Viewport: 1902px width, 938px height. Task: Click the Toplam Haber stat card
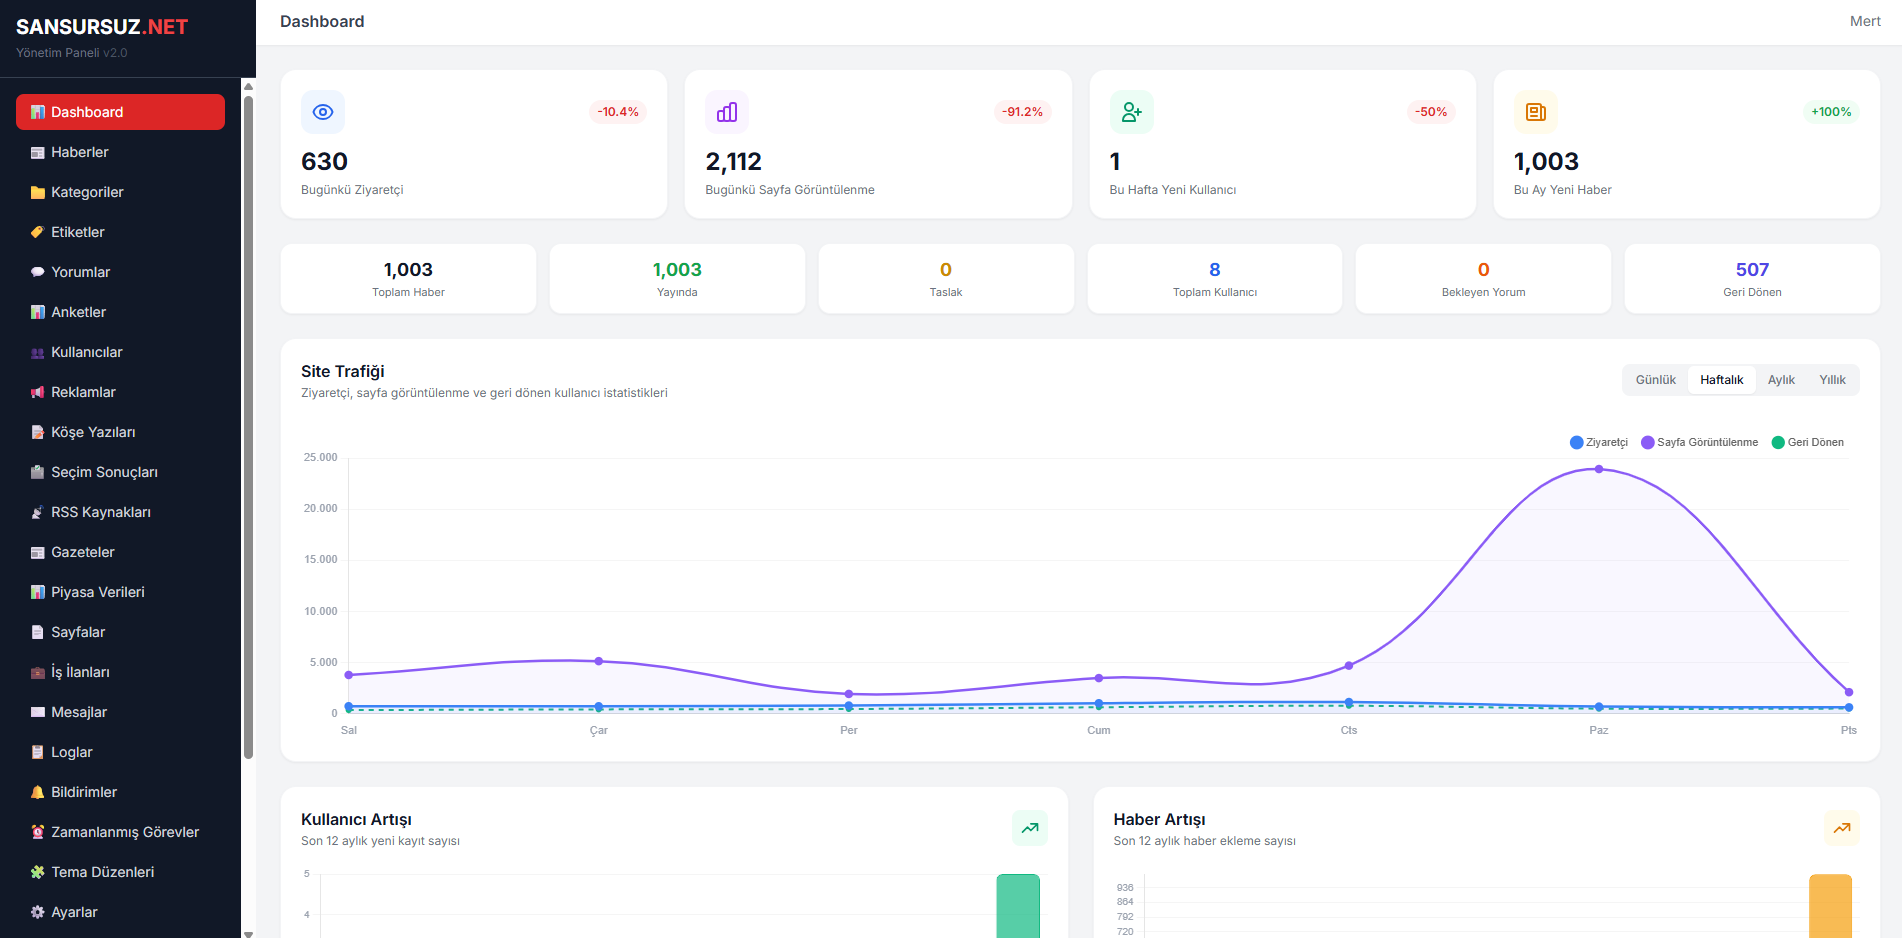(408, 279)
